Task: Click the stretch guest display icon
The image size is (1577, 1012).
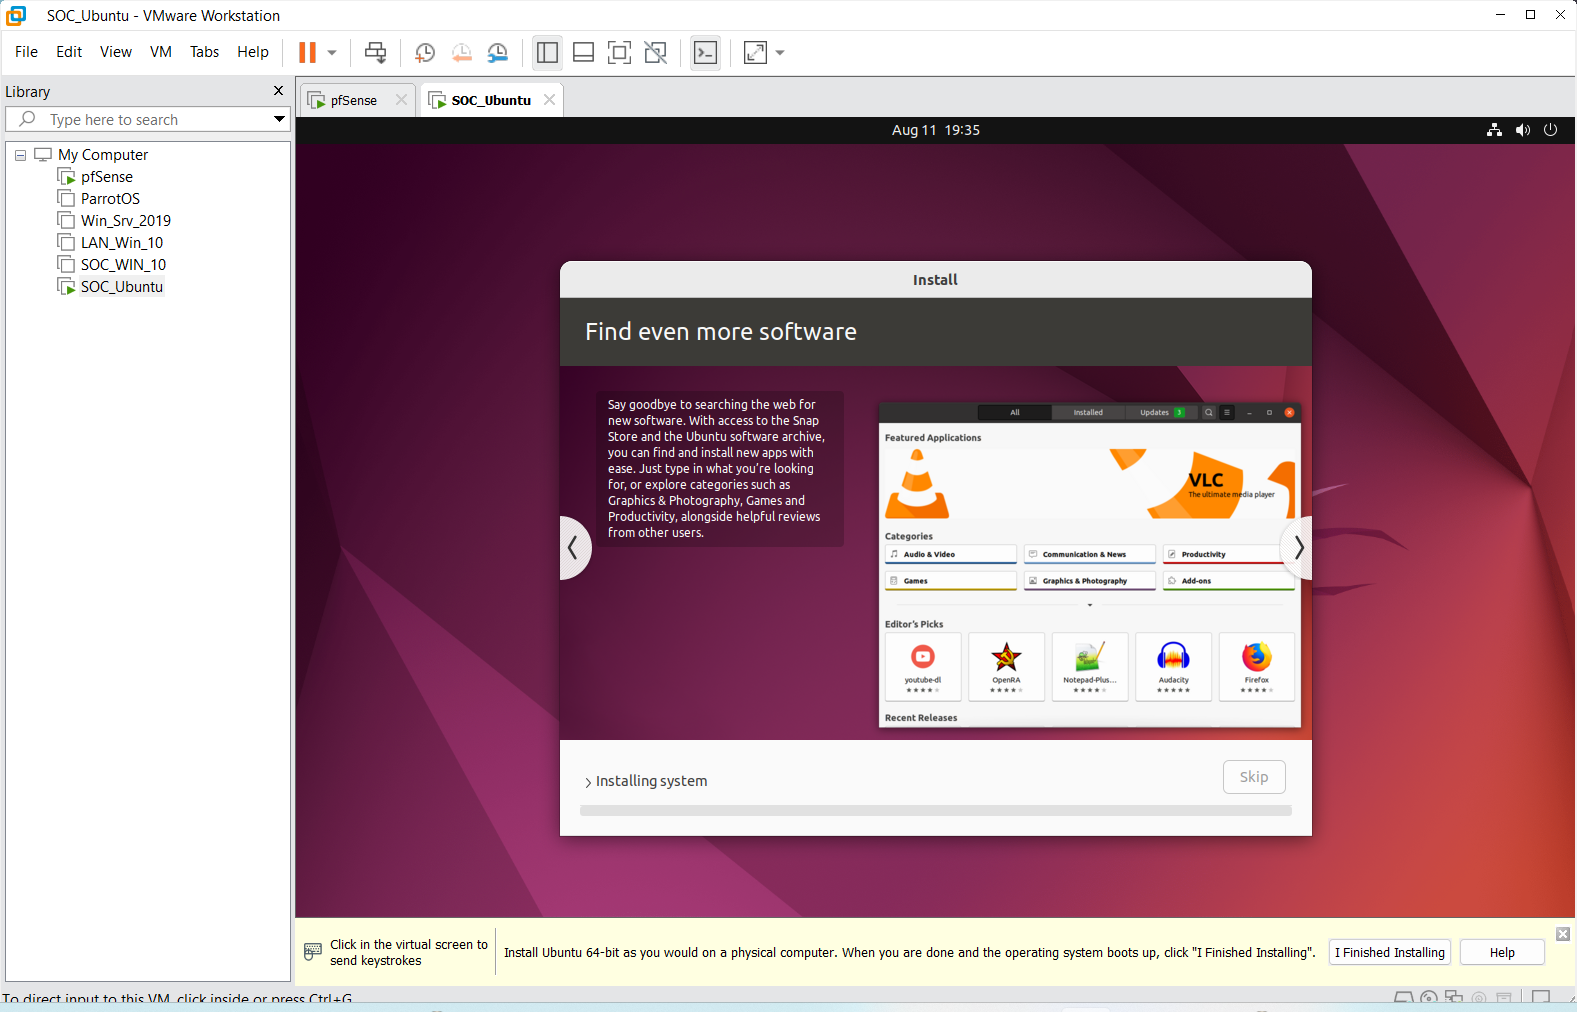Action: click(x=755, y=52)
